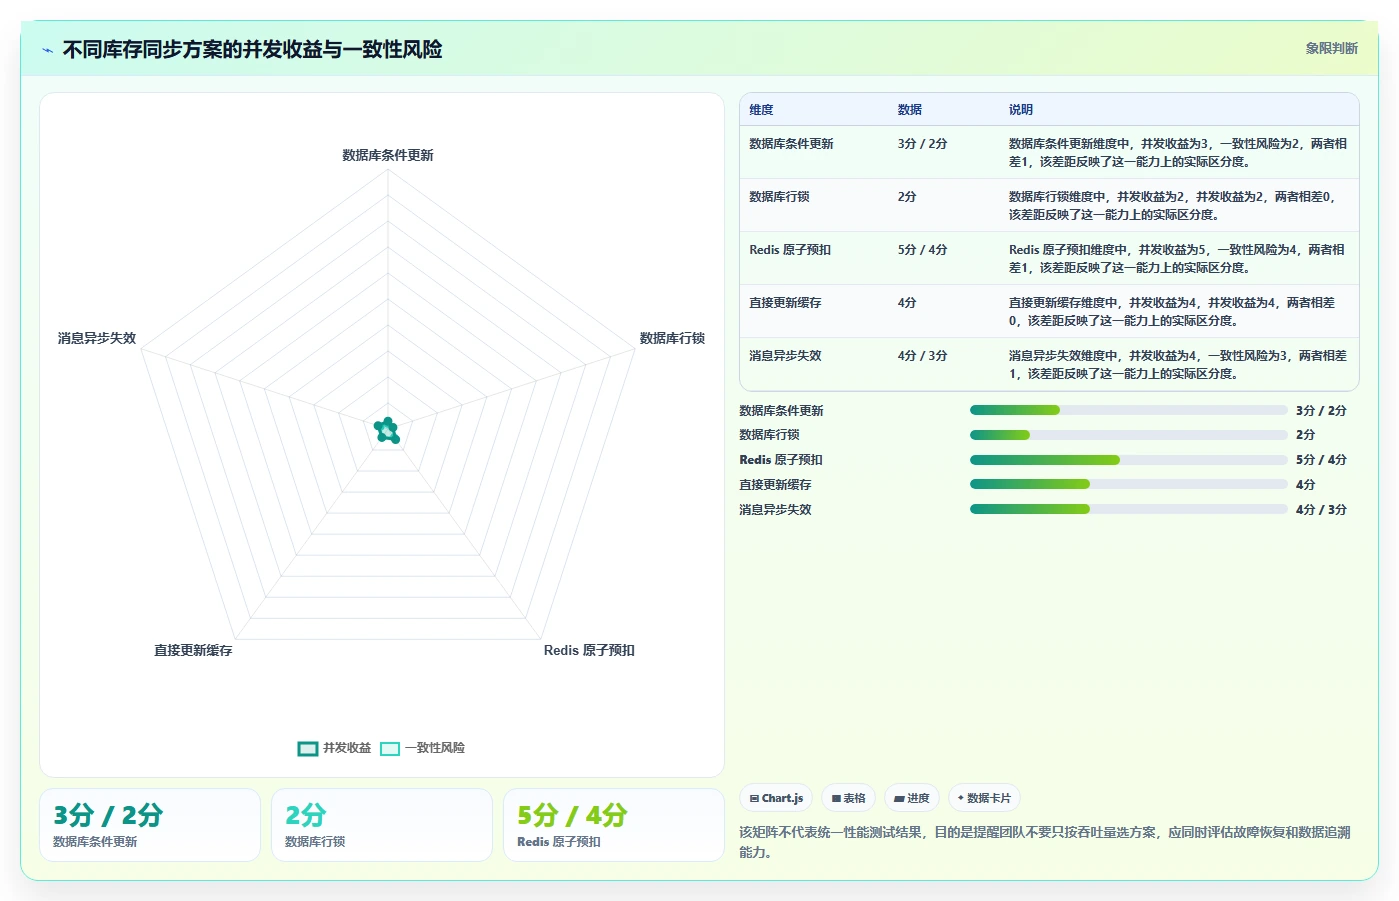Toggle the 一致性风险 legend entry
This screenshot has height=901, width=1399.
[422, 748]
